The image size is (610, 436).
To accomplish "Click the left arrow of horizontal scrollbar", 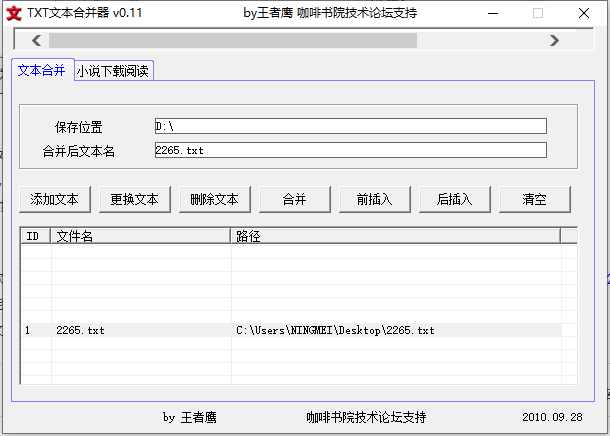I will coord(36,40).
